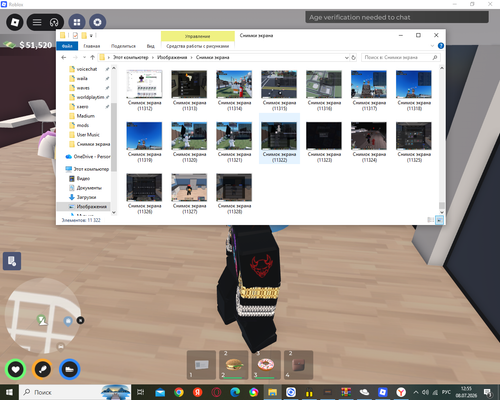Open the Mail app from the taskbar
500x400 pixels.
[x=160, y=392]
